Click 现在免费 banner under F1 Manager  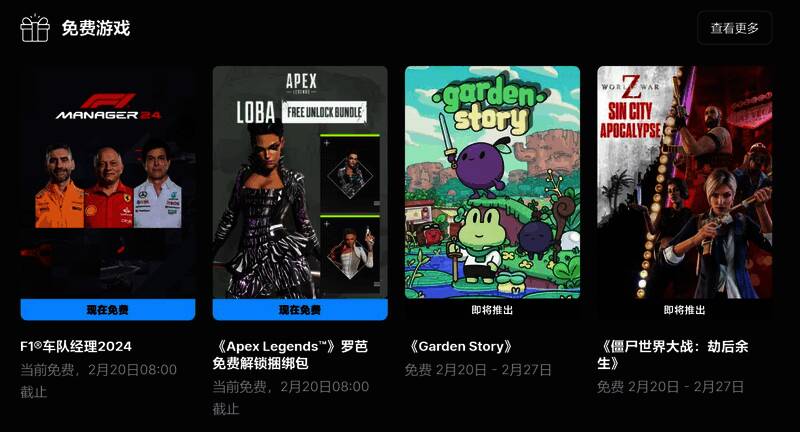click(x=108, y=310)
